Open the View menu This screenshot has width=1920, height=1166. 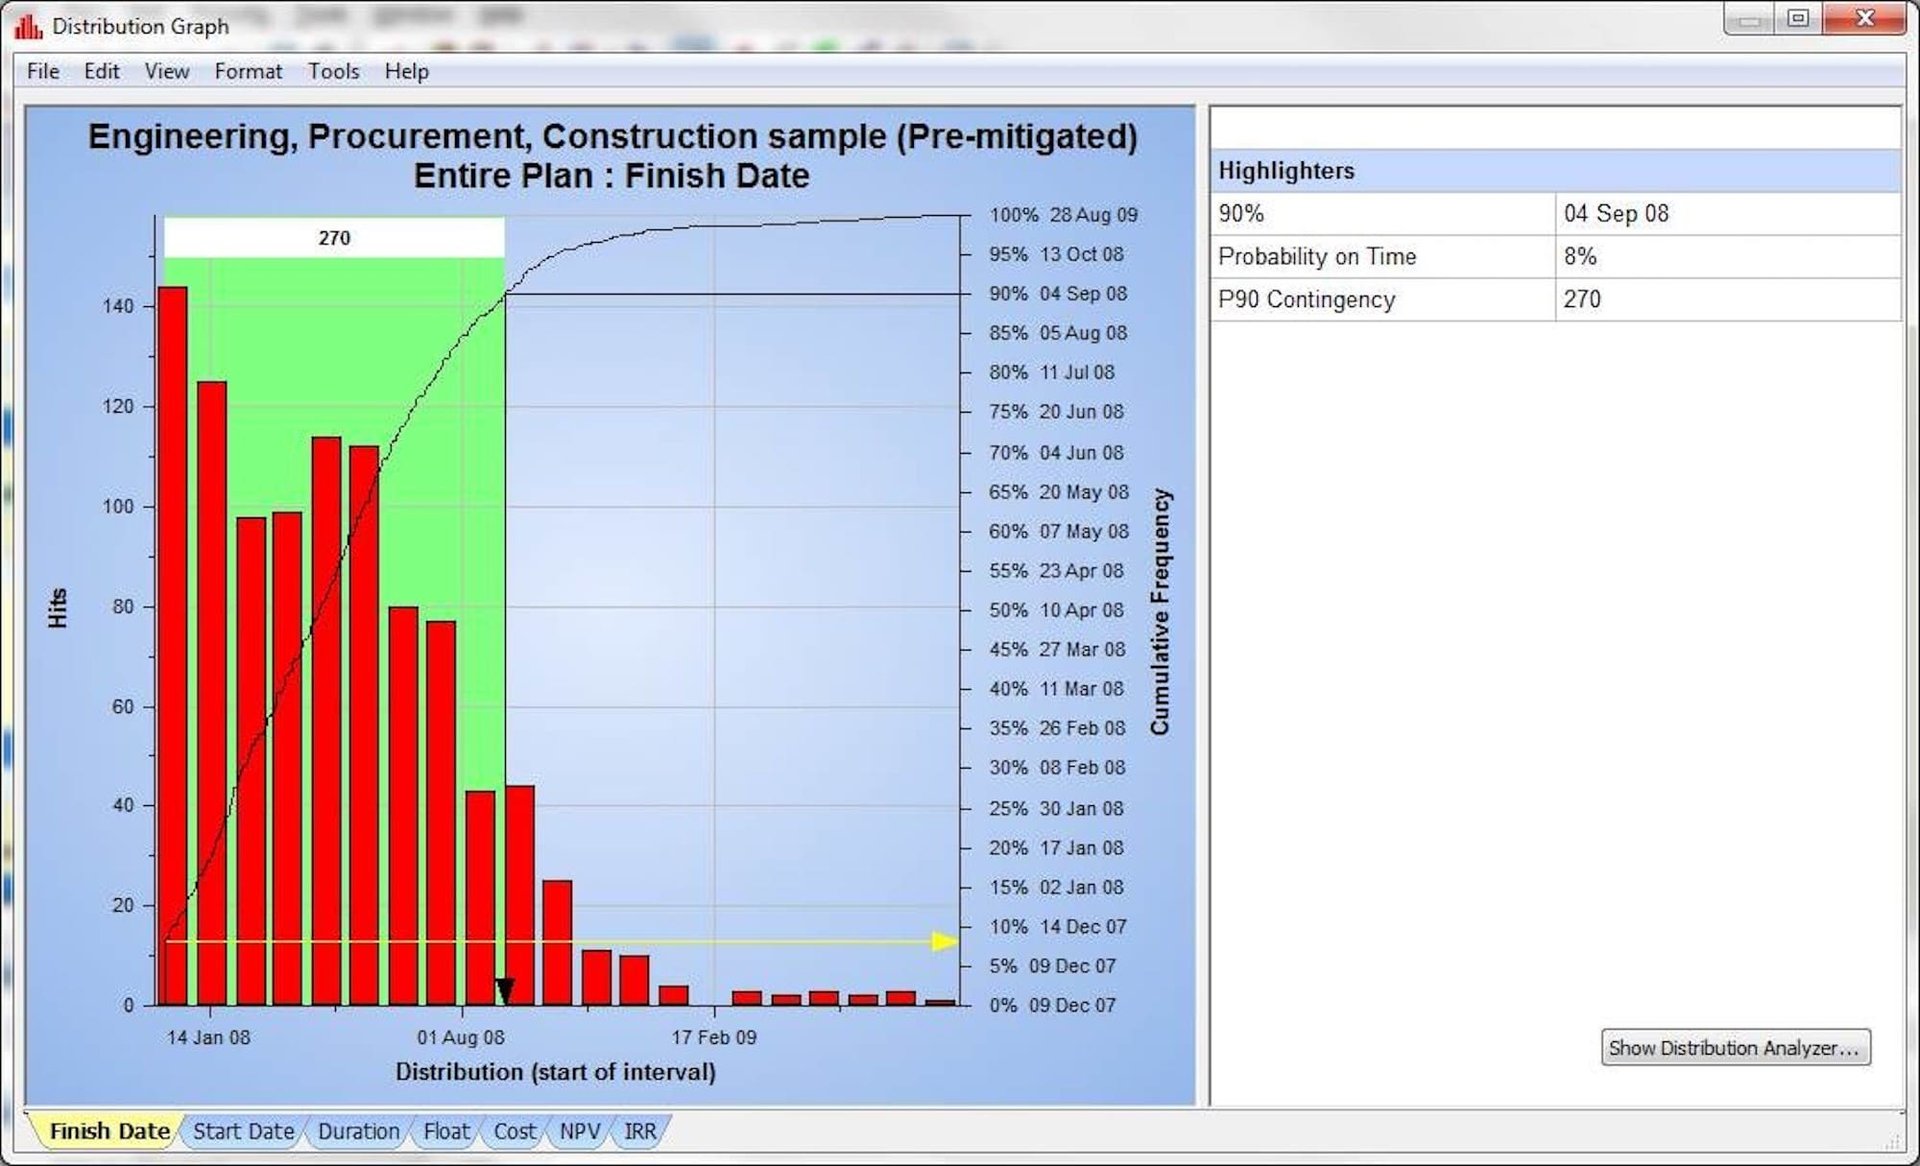[x=166, y=70]
